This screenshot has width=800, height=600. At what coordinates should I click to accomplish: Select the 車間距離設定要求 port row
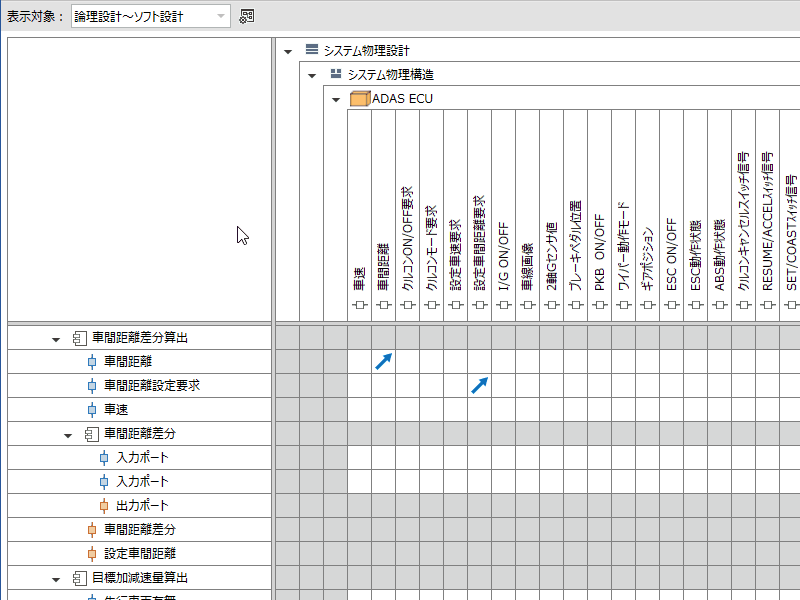pyautogui.click(x=152, y=386)
